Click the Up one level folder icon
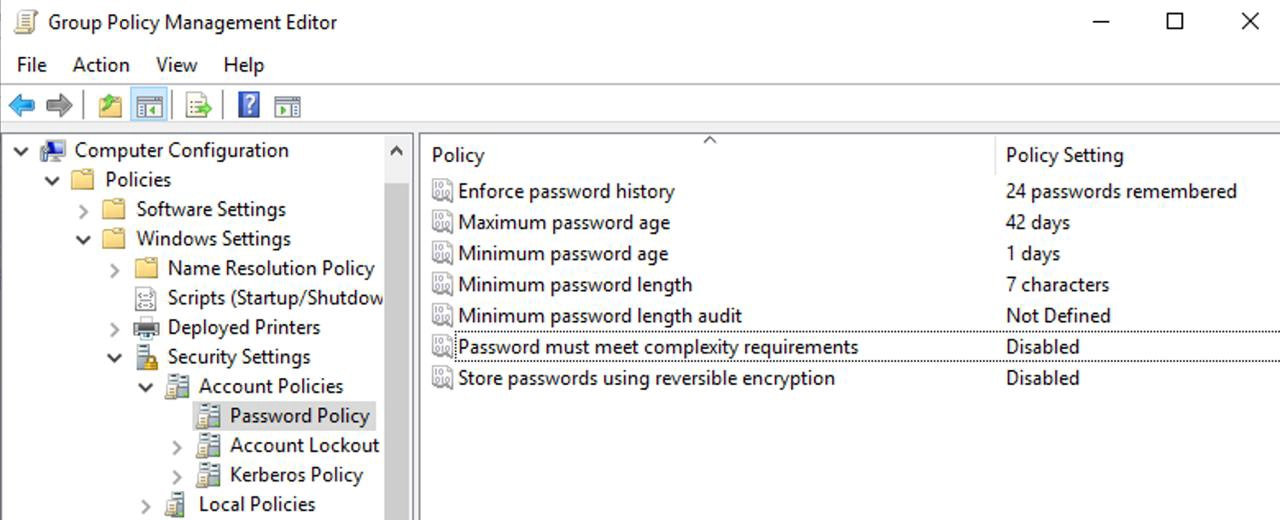 tap(110, 105)
